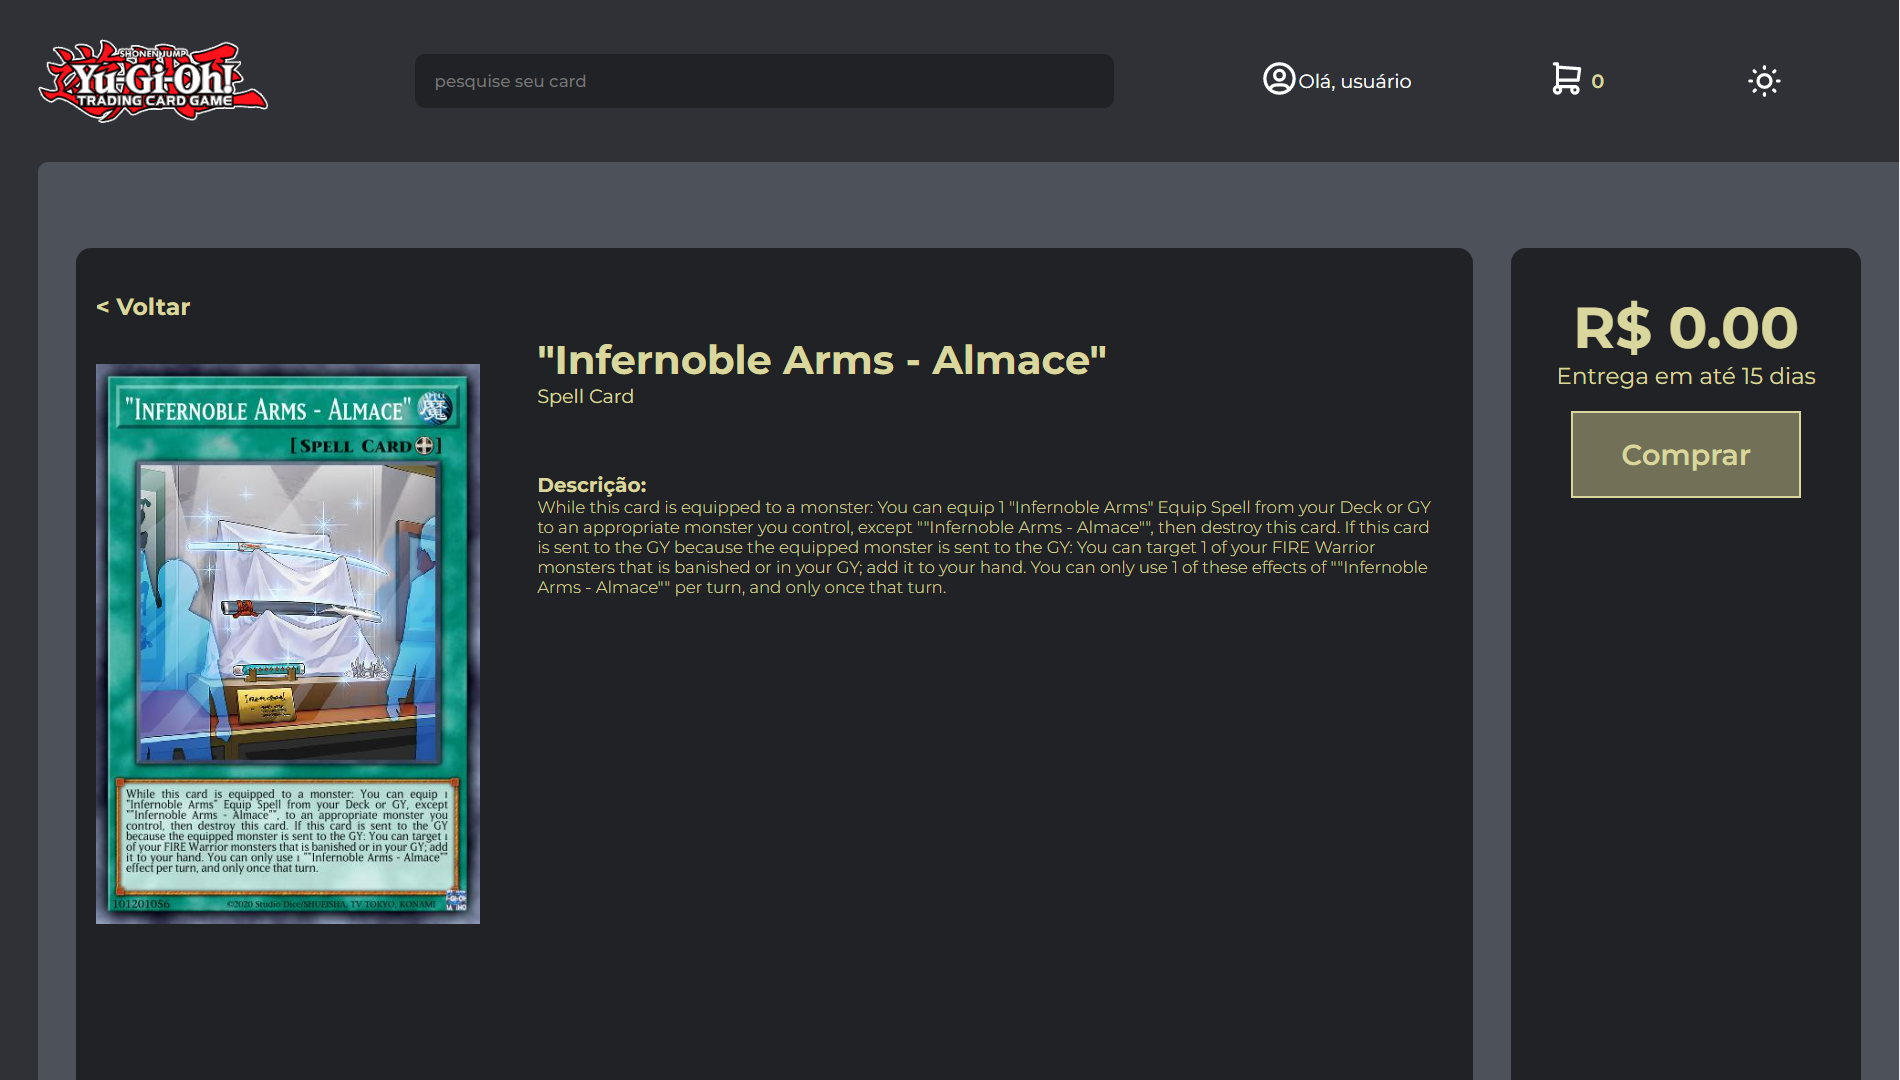Click the price 'R$ 0.00'
1900x1080 pixels.
(1686, 328)
